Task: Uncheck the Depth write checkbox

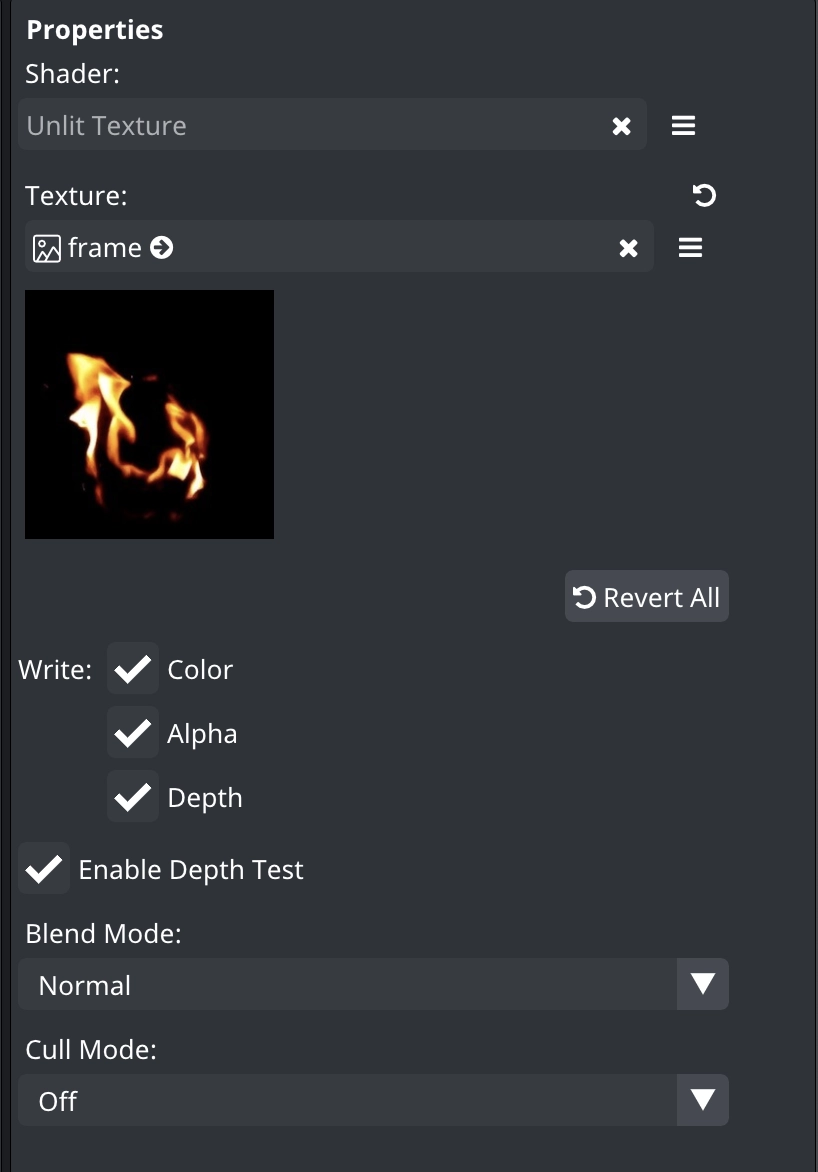Action: pos(132,797)
